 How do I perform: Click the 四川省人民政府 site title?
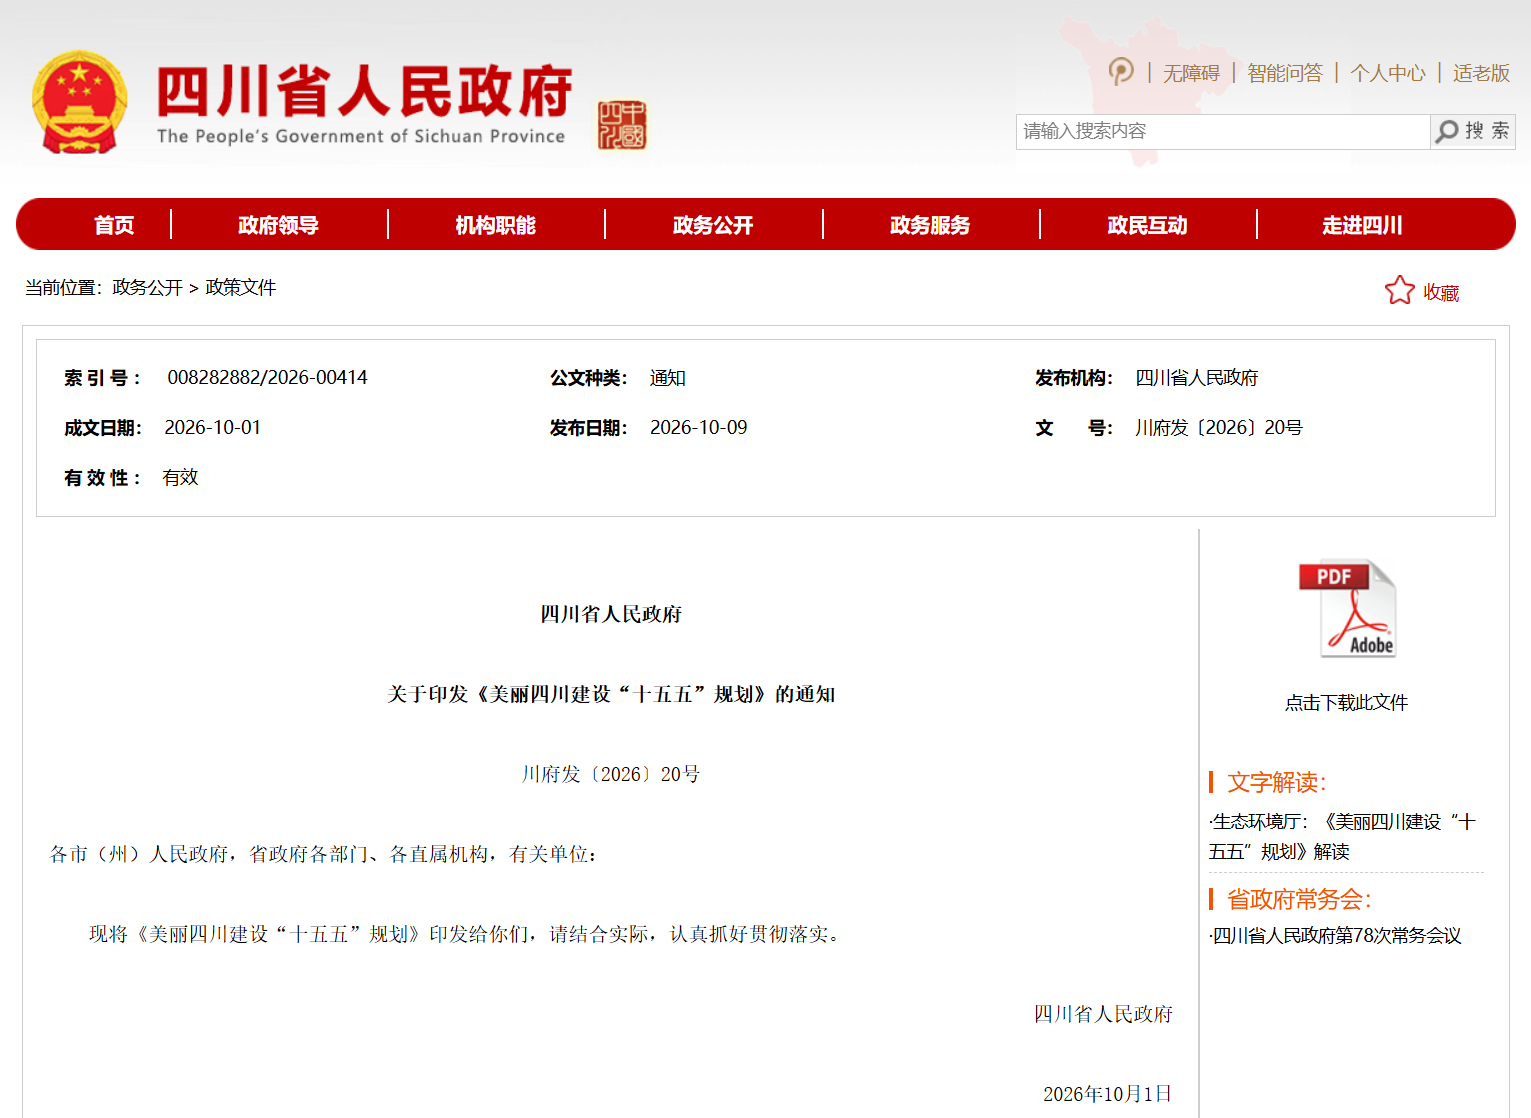(x=364, y=92)
